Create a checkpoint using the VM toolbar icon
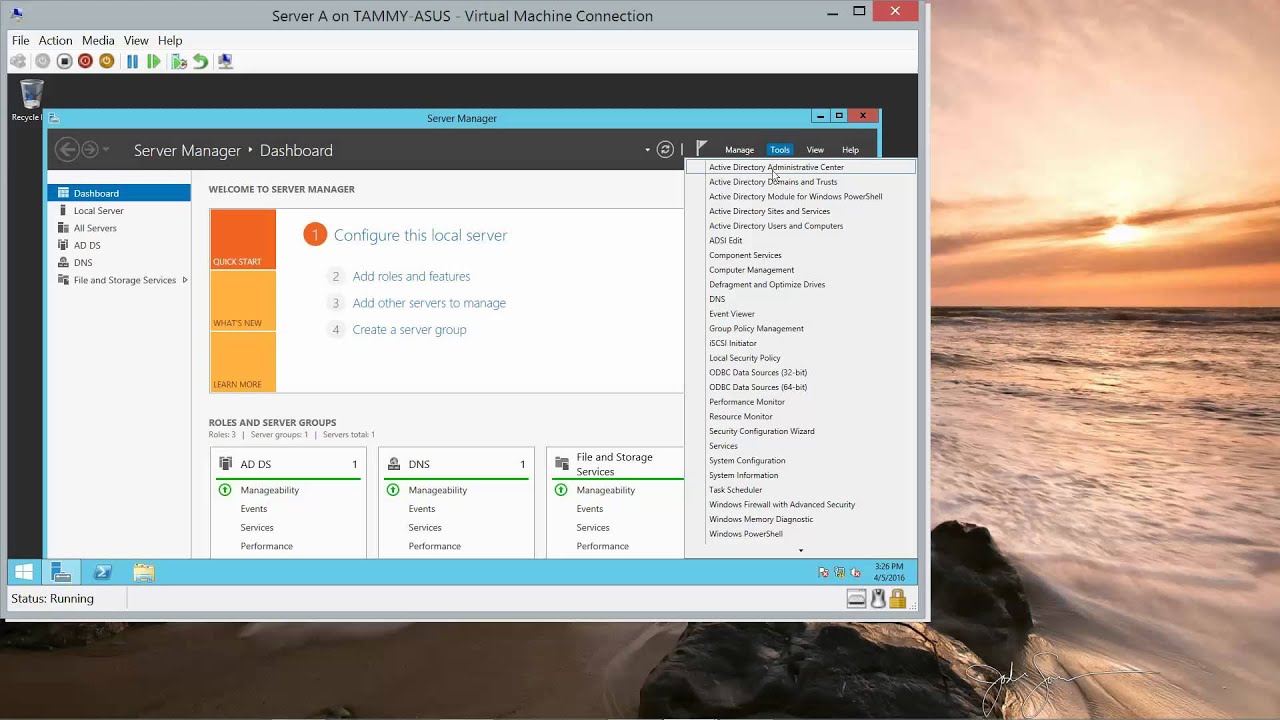 coord(179,62)
